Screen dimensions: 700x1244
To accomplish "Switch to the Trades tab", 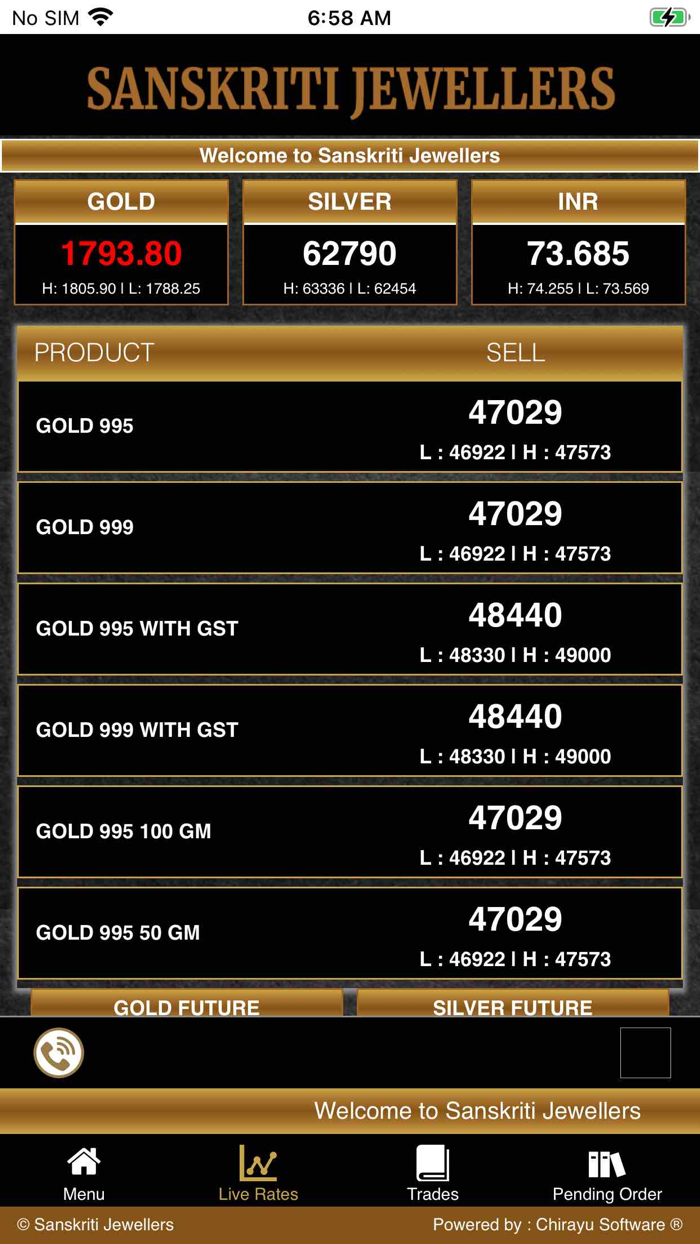I will (x=432, y=1172).
